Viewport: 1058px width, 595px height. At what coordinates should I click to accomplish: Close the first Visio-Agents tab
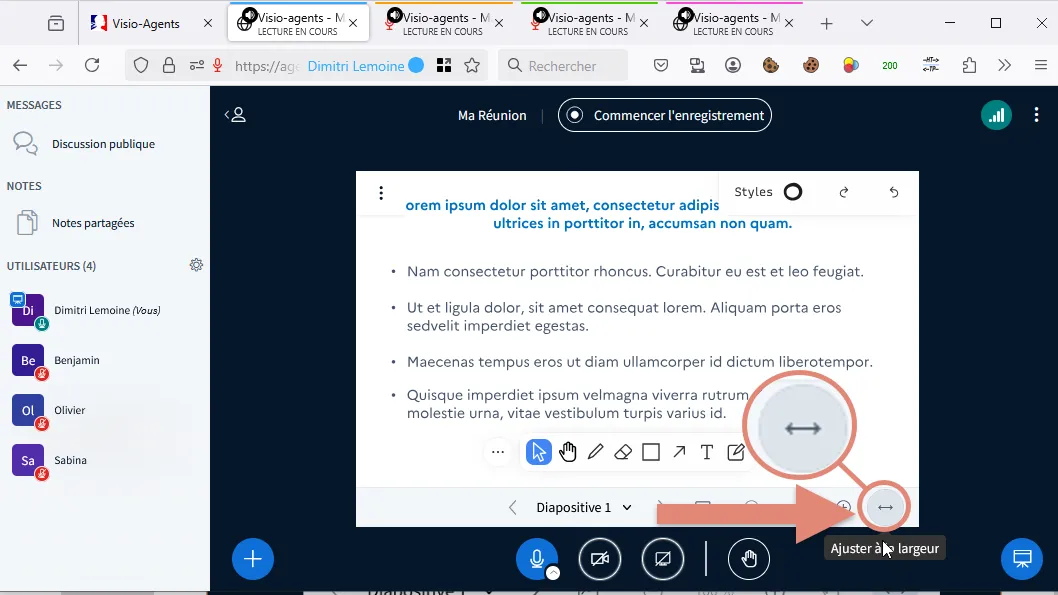pos(208,23)
